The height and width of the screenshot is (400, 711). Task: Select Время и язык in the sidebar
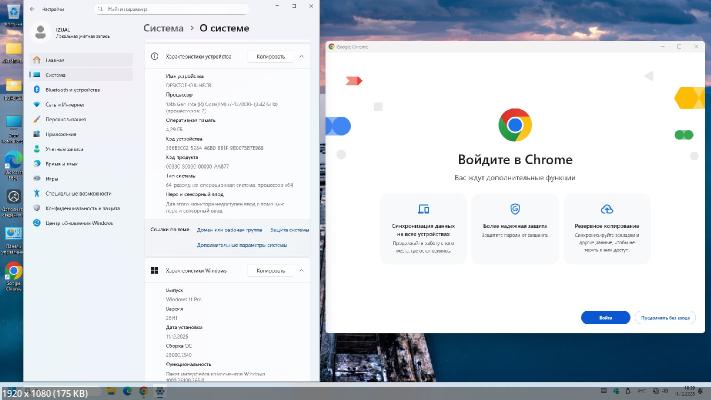click(62, 163)
